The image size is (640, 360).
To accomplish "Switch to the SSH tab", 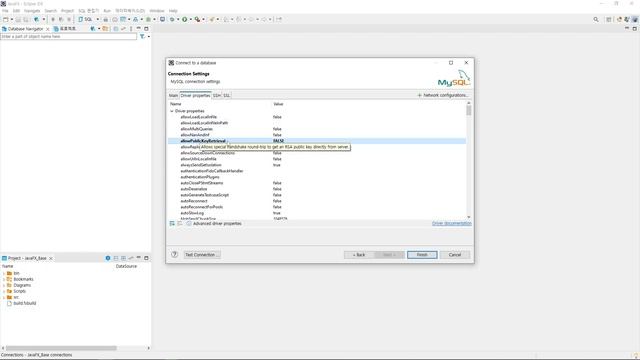I will (216, 95).
